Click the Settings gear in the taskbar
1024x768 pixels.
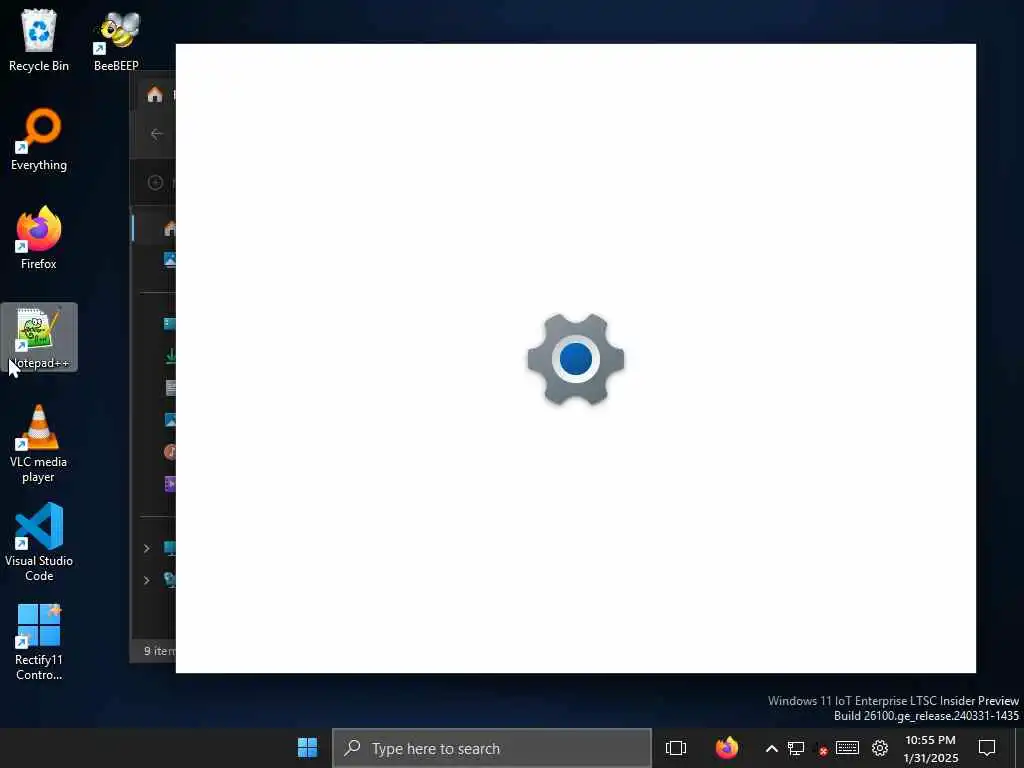click(880, 748)
